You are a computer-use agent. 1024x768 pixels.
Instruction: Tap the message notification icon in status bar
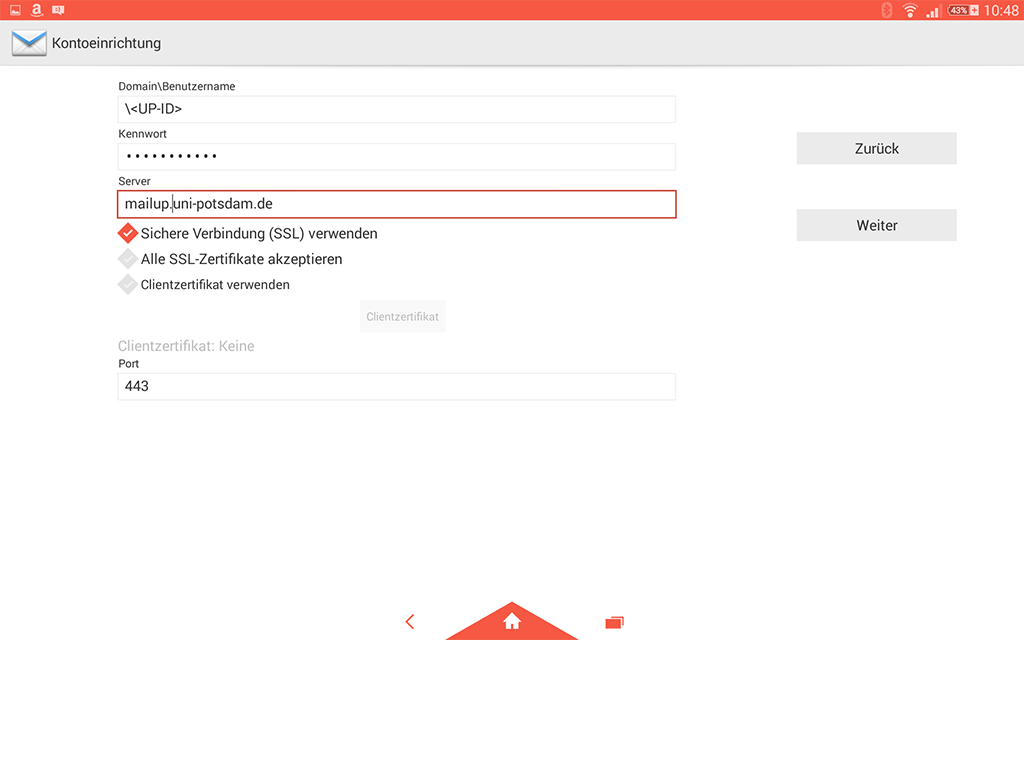tap(58, 10)
